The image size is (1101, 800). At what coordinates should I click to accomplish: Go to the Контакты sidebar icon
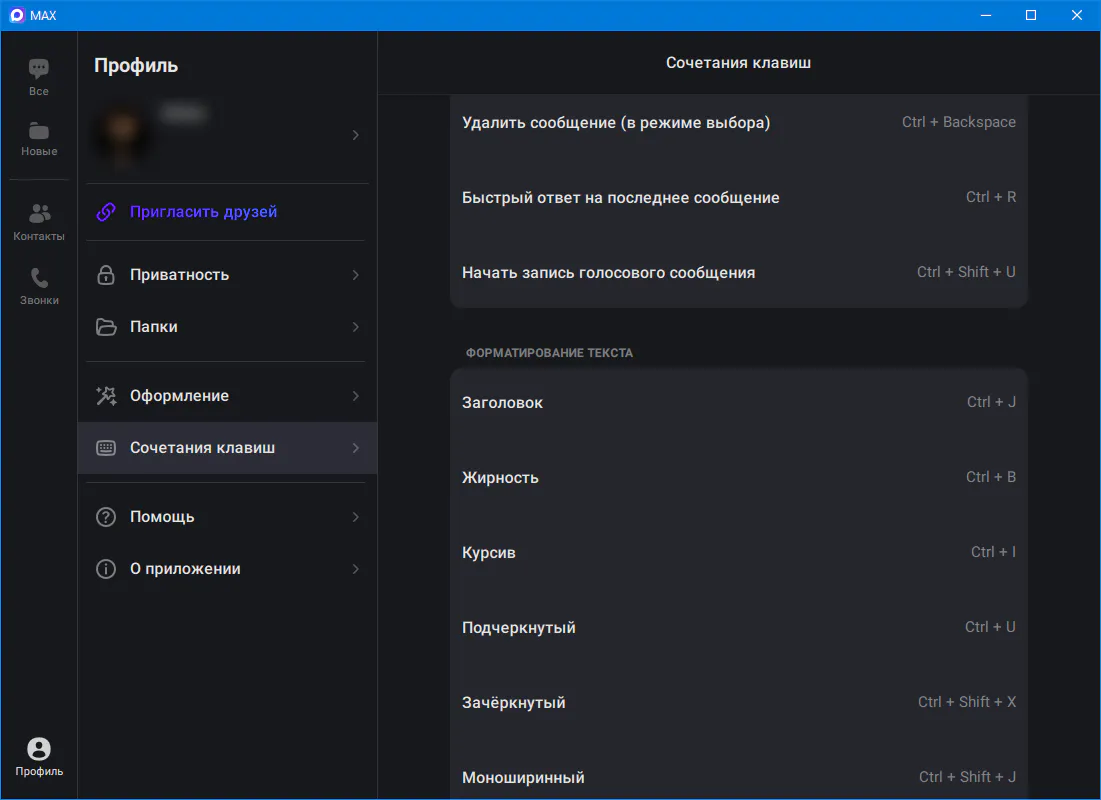pos(39,213)
